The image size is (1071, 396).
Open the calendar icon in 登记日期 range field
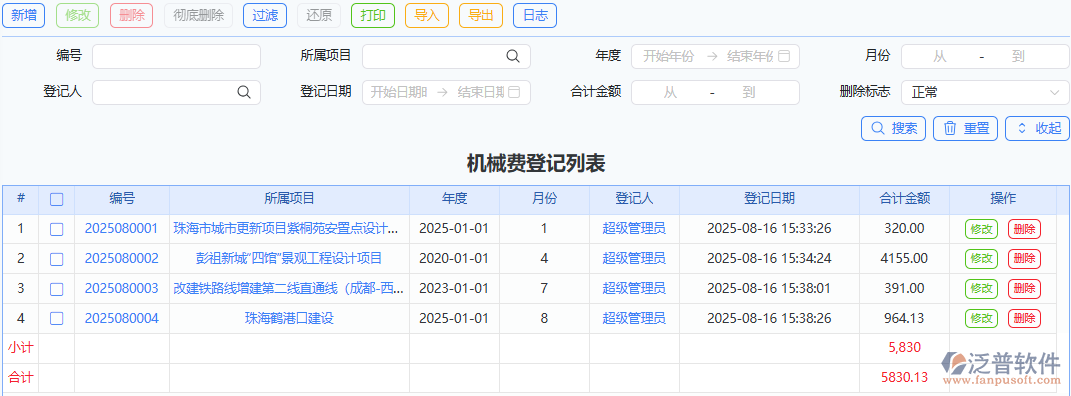514,92
